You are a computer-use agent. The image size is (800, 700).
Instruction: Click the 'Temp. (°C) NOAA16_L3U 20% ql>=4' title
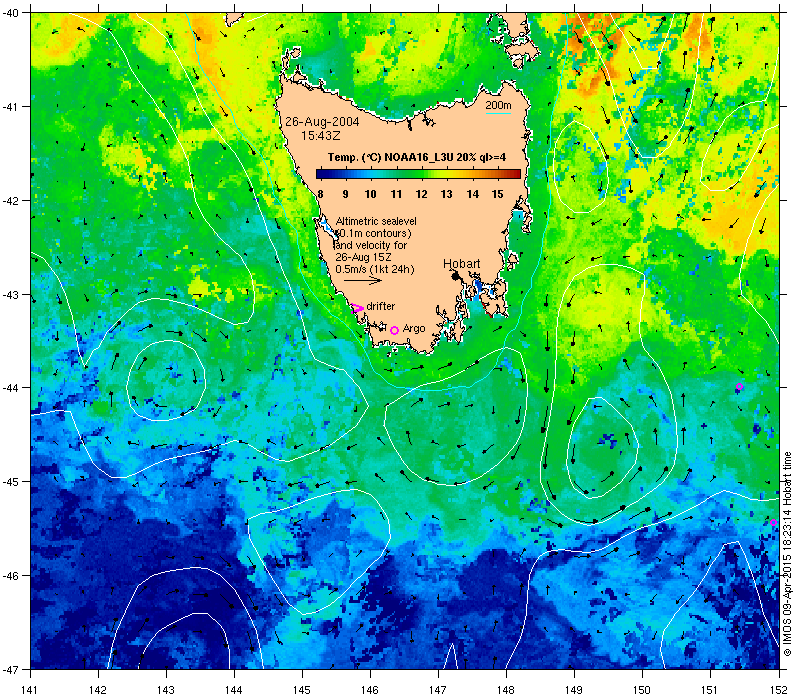coord(417,157)
